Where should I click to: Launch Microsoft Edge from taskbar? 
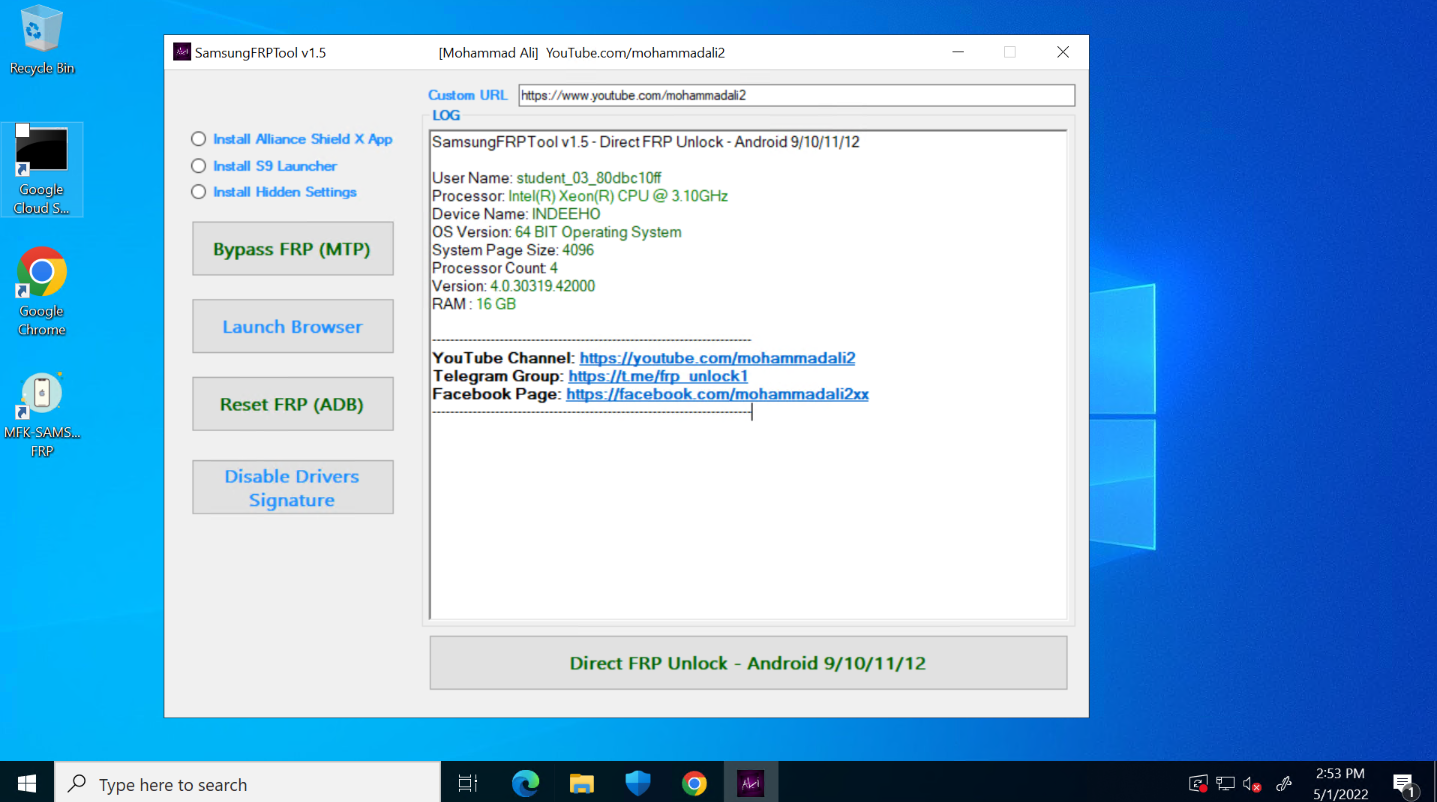(525, 783)
